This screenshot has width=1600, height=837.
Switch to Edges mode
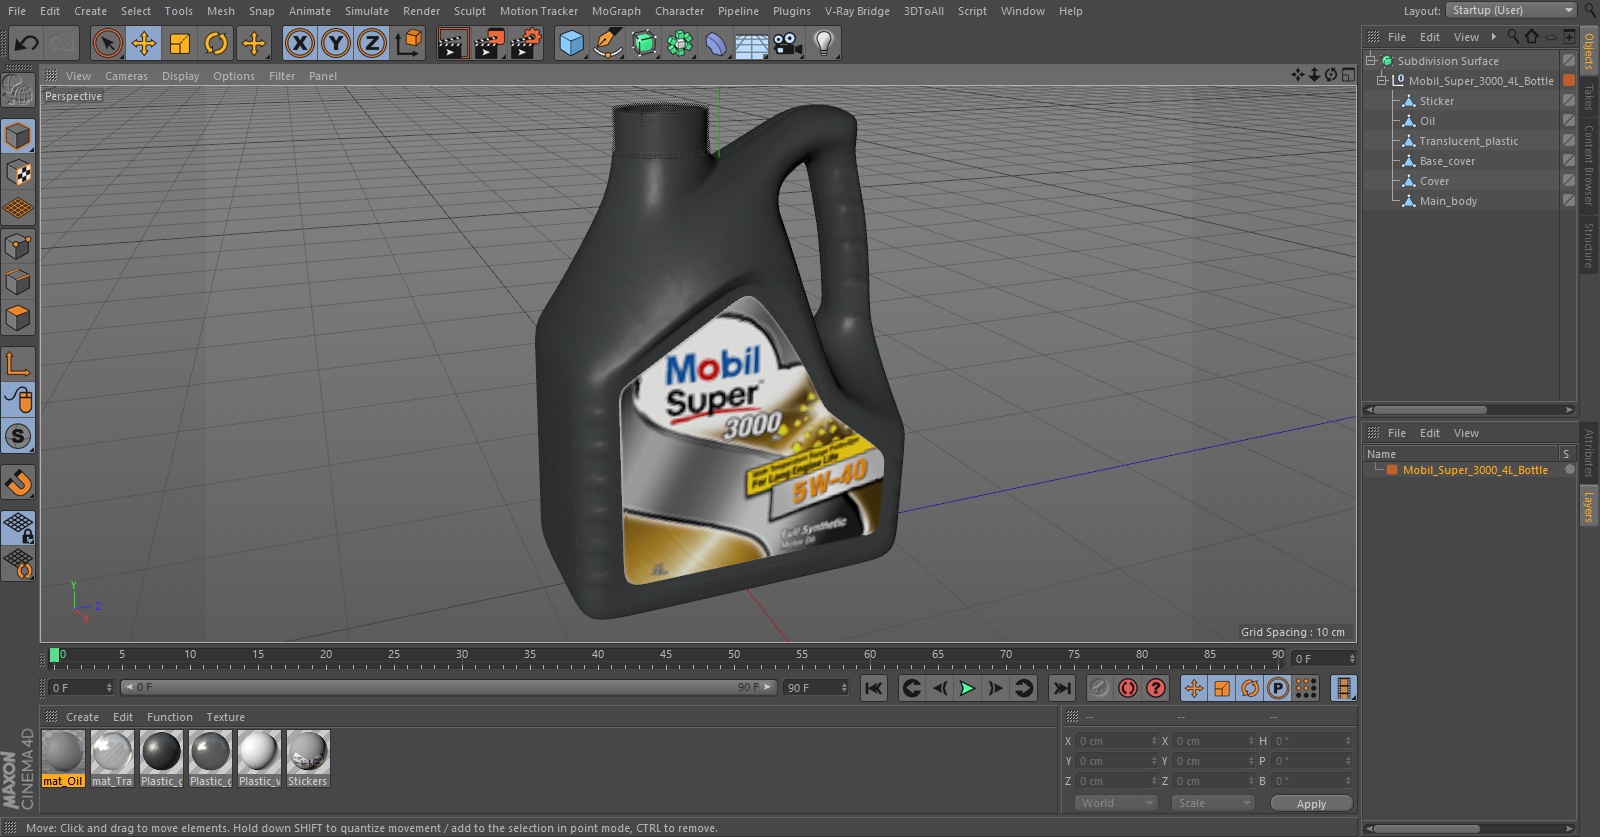click(x=18, y=282)
